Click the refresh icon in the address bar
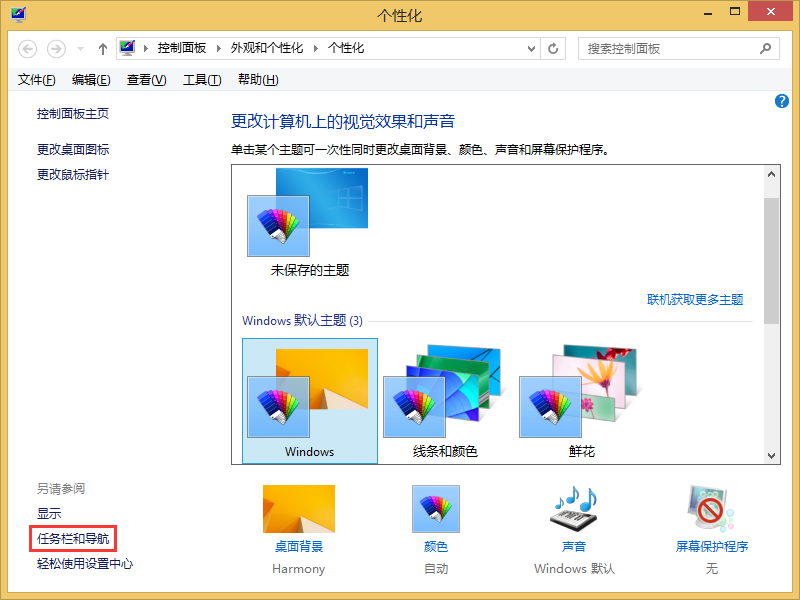The image size is (800, 600). click(553, 48)
